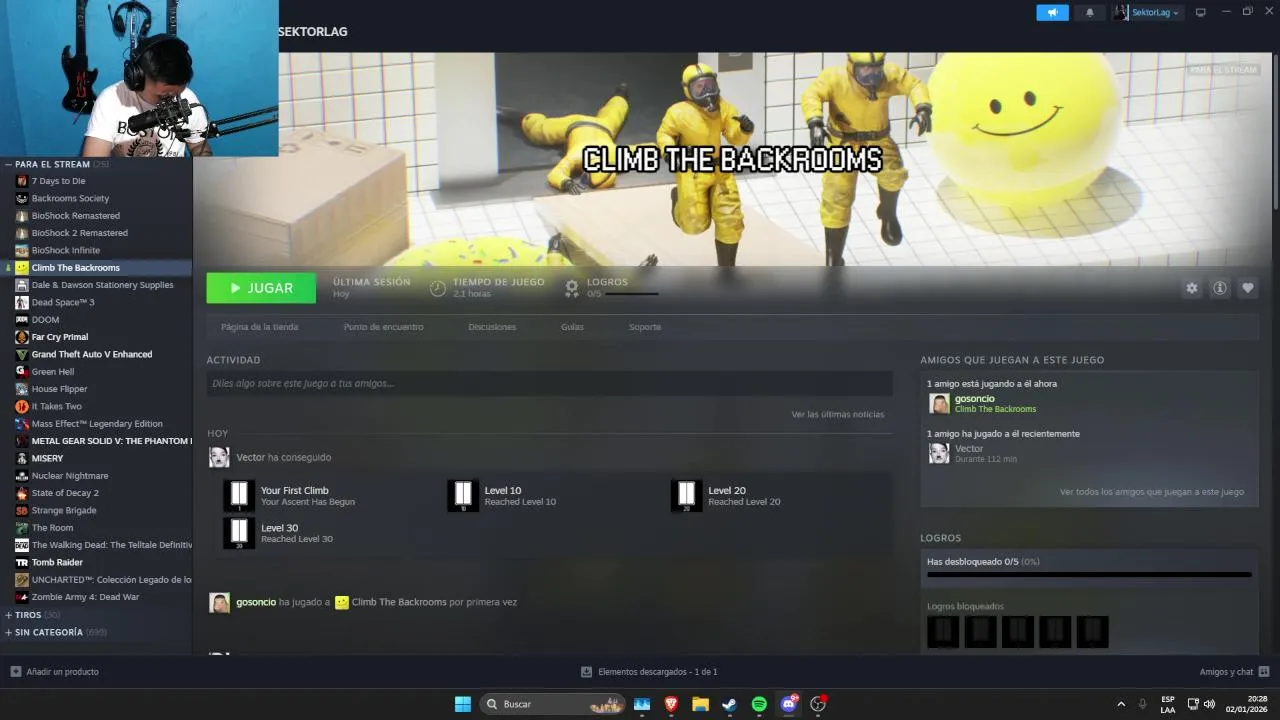Image resolution: width=1280 pixels, height=720 pixels.
Task: Open game info circle icon
Action: point(1219,288)
